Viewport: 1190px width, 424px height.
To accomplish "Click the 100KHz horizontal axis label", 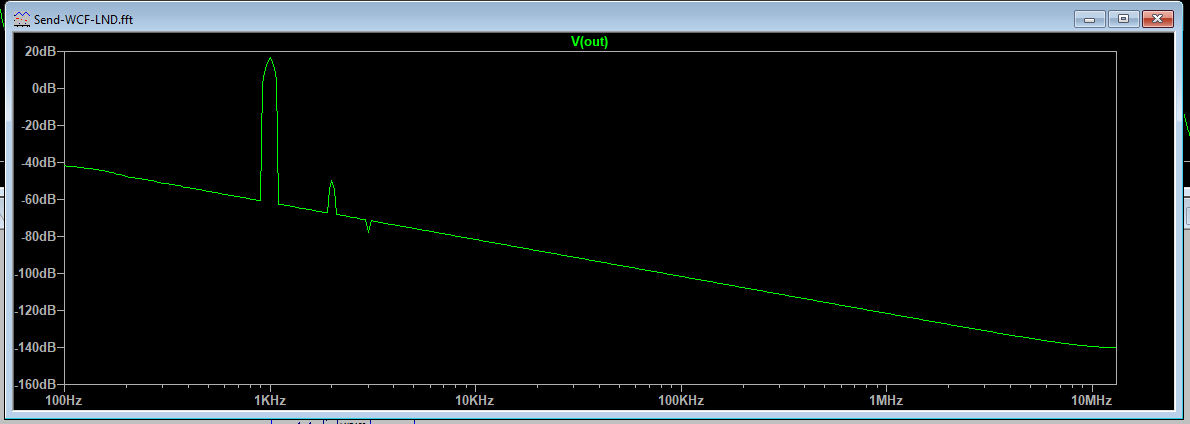I will (x=681, y=400).
